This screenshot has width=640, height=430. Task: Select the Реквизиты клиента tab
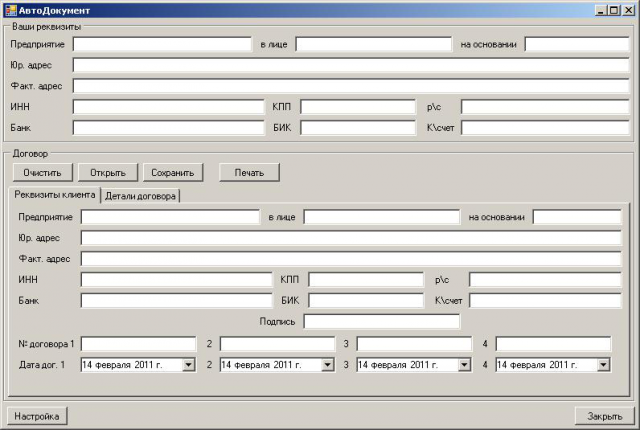point(55,195)
